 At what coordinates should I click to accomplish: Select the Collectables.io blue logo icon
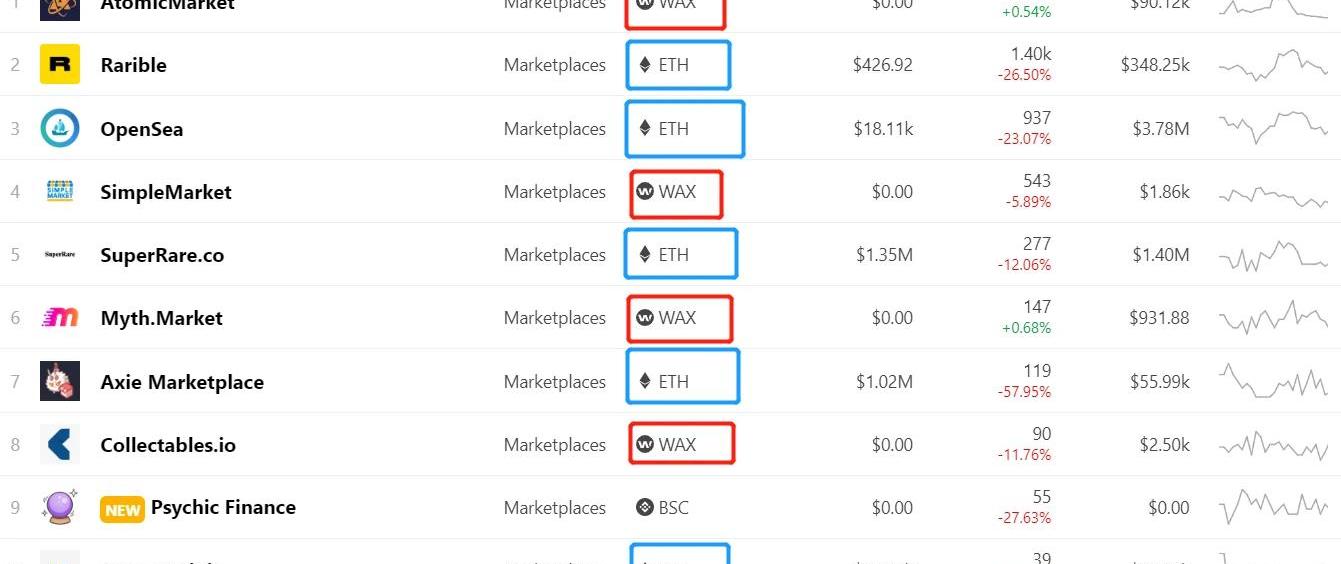click(x=60, y=444)
